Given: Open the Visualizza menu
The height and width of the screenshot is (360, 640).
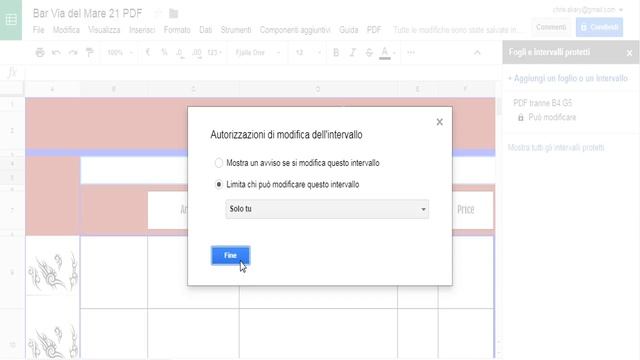Looking at the screenshot, I should click(104, 30).
